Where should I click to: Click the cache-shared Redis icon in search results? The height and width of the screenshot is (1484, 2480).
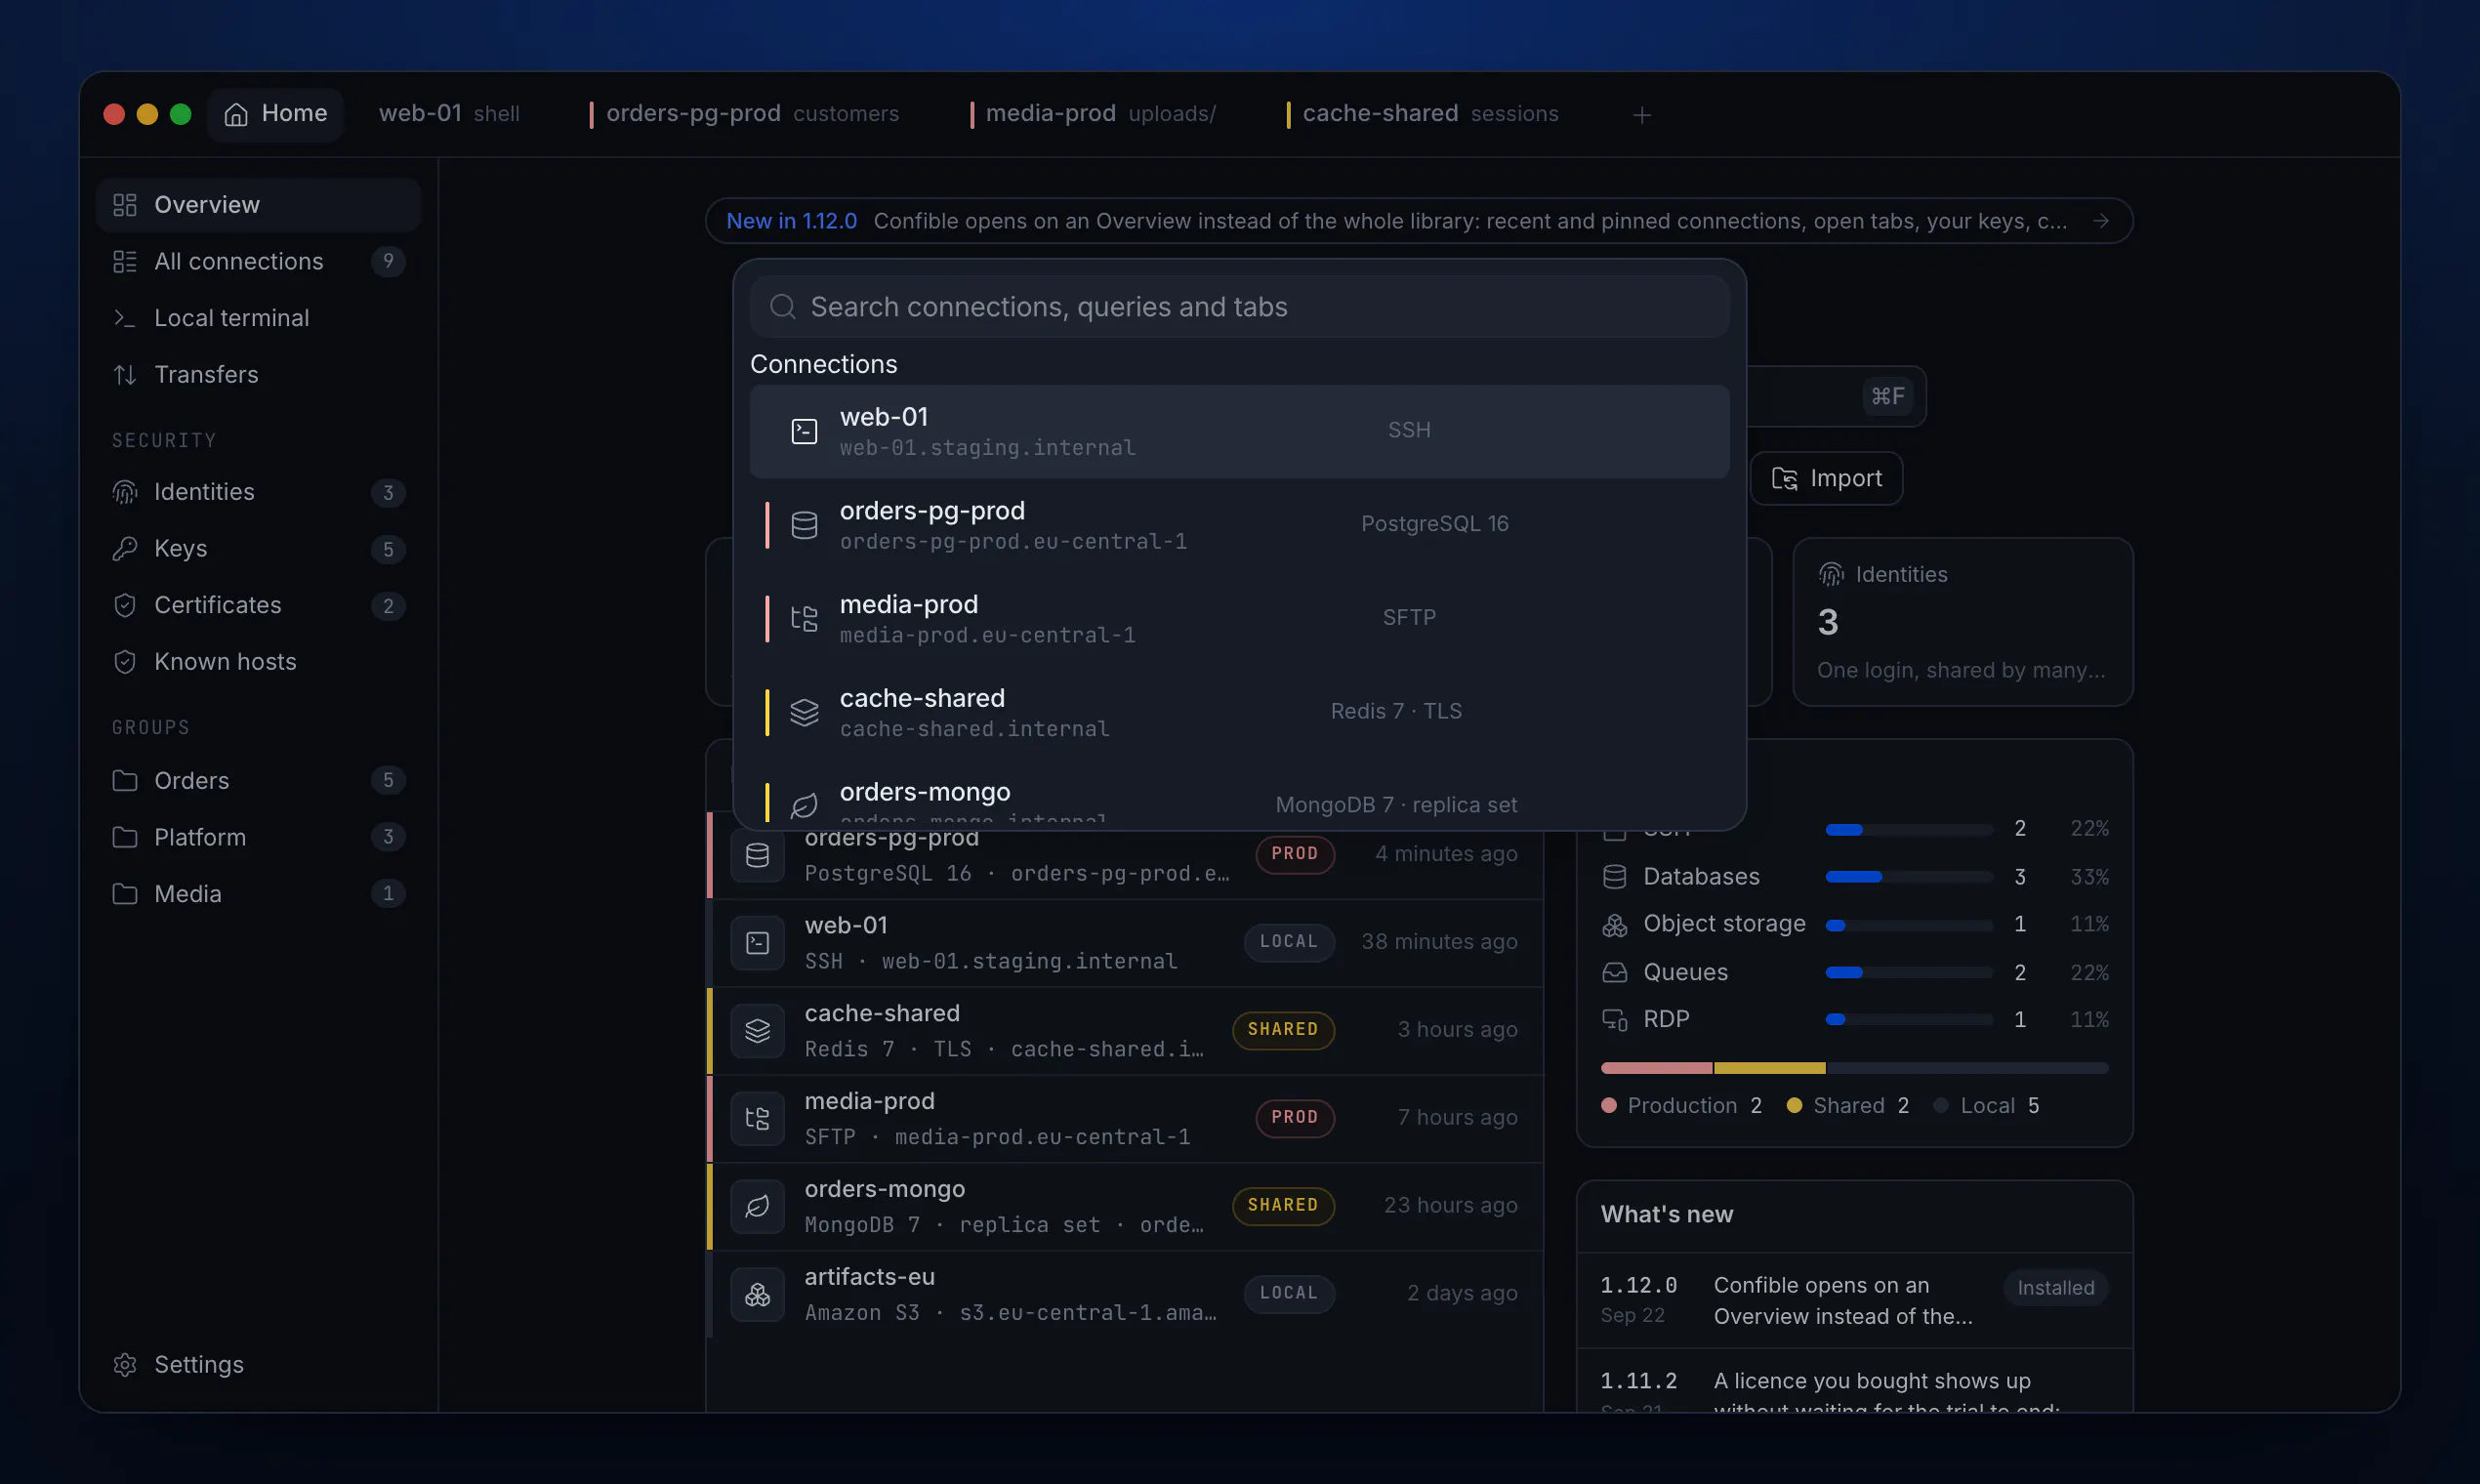click(x=804, y=712)
